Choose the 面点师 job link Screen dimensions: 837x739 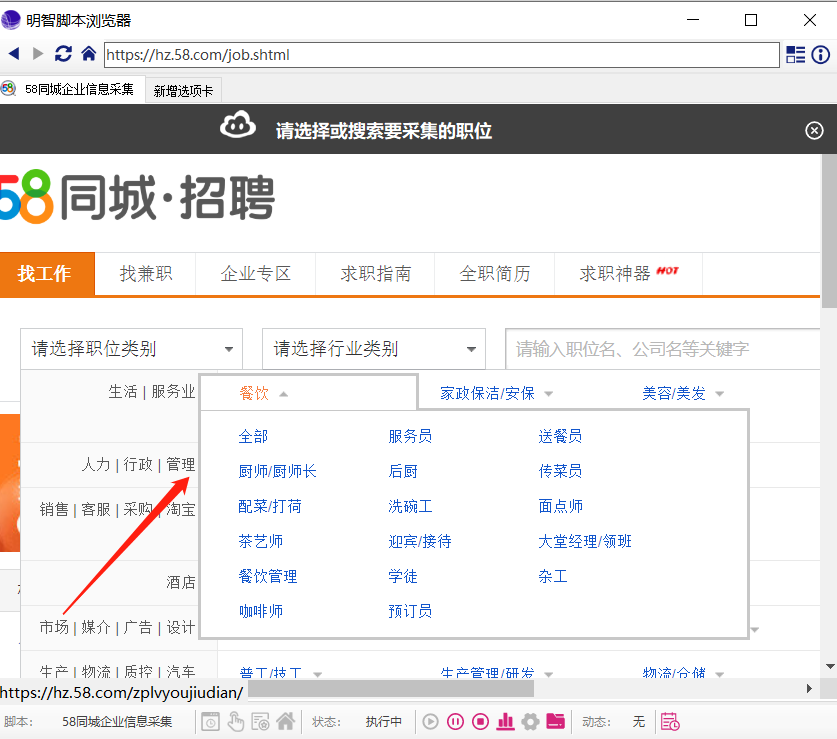[560, 506]
